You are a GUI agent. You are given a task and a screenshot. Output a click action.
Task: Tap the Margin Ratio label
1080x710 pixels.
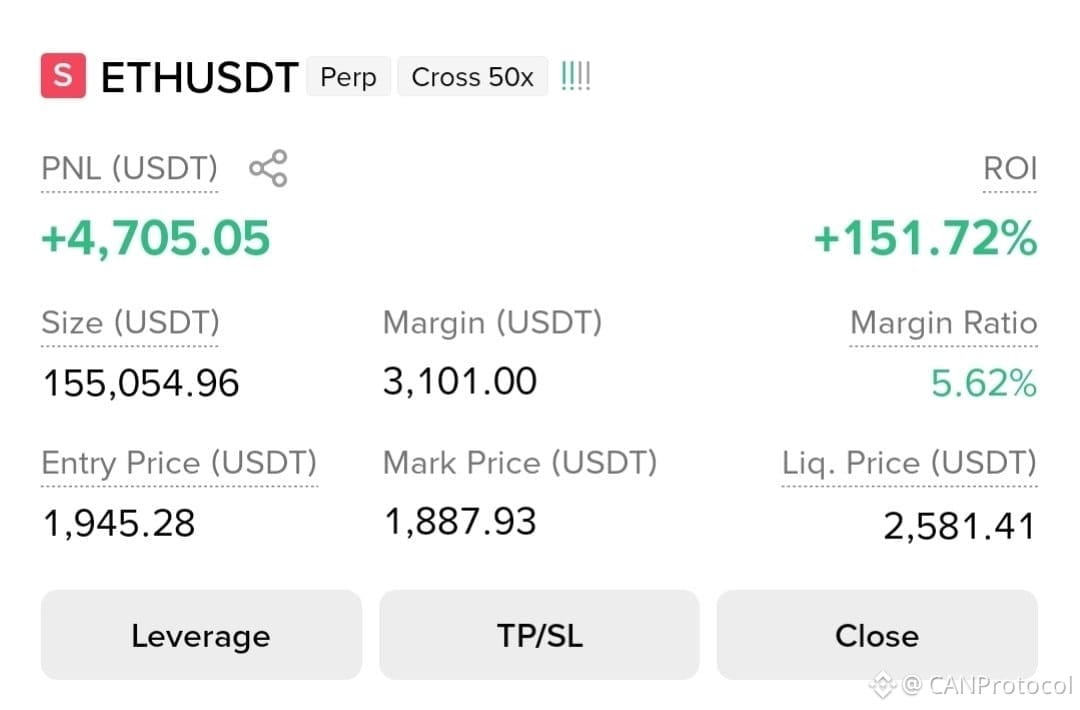point(944,323)
